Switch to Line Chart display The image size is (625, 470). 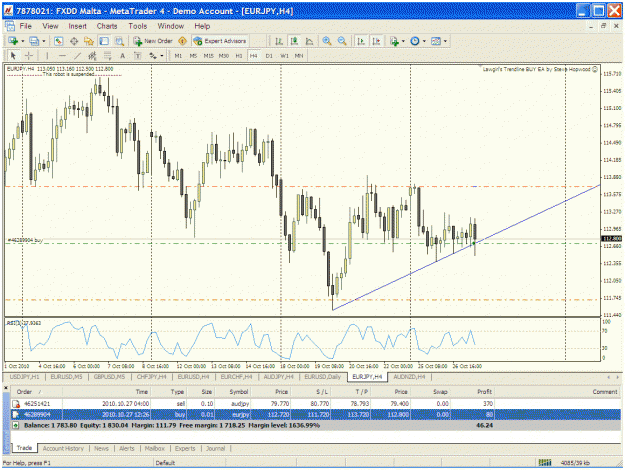point(309,41)
